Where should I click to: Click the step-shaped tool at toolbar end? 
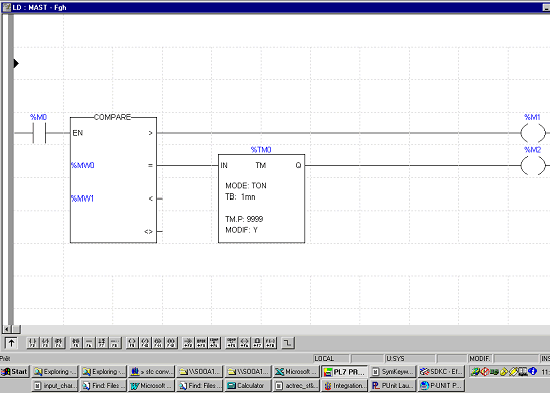[288, 343]
